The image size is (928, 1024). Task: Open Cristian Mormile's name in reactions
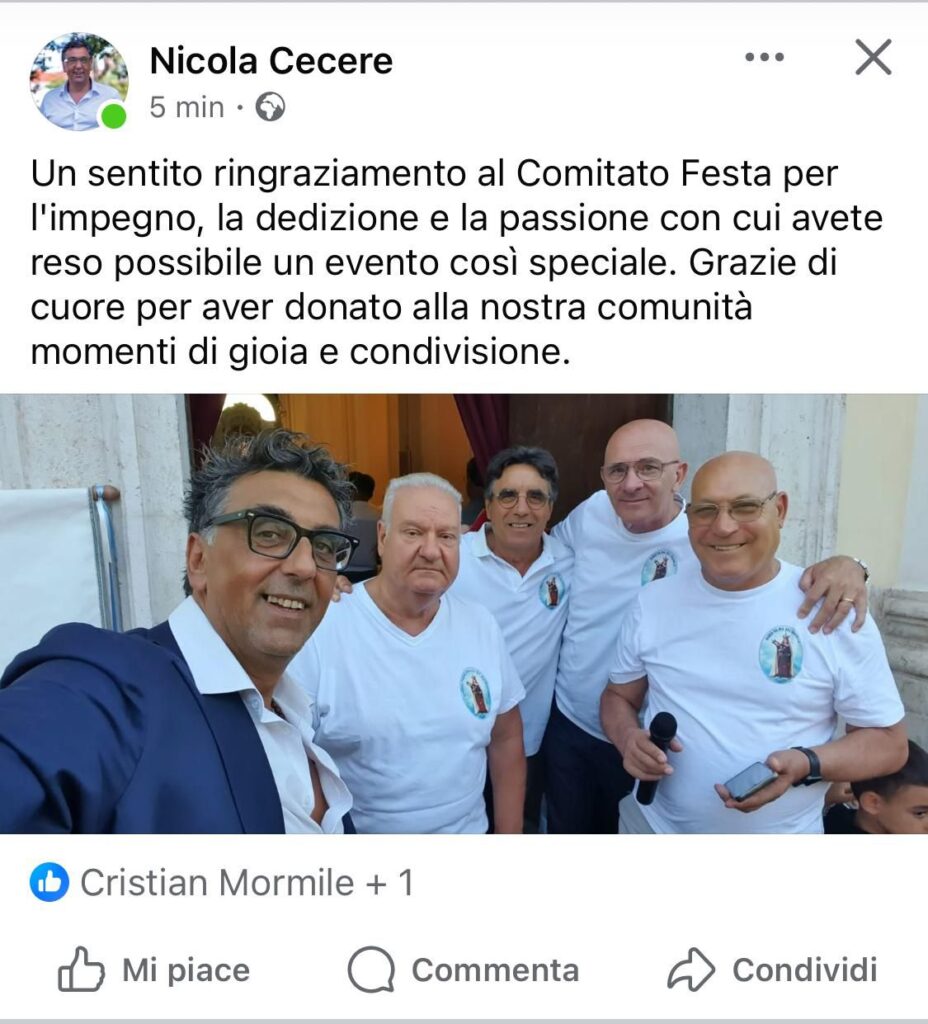click(x=217, y=883)
